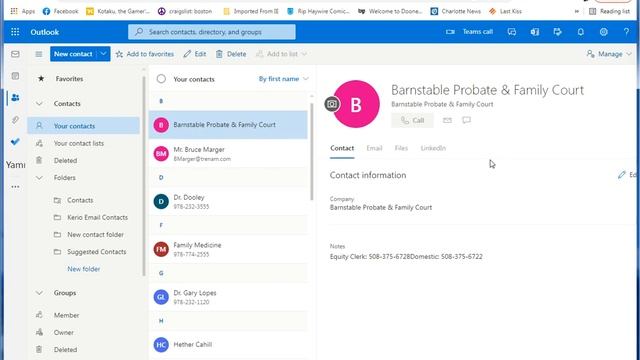The width and height of the screenshot is (640, 360).
Task: Open Deleted under Groups
Action: tap(65, 349)
